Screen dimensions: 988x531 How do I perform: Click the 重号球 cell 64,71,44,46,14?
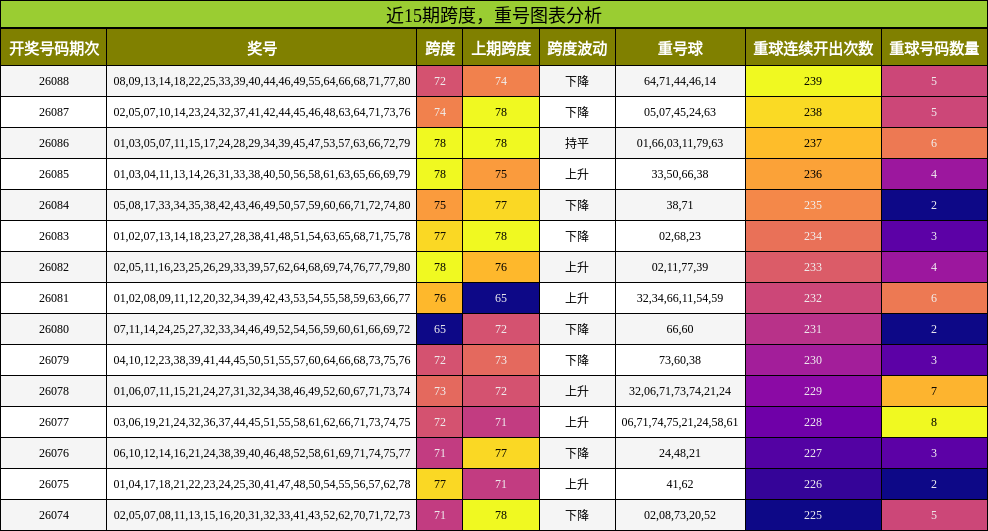tap(680, 81)
